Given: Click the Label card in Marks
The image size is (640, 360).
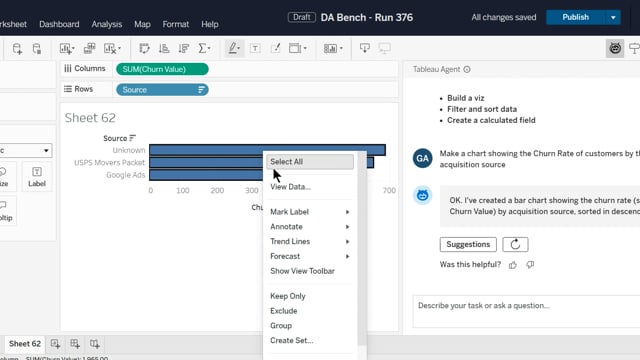Looking at the screenshot, I should pos(37,177).
